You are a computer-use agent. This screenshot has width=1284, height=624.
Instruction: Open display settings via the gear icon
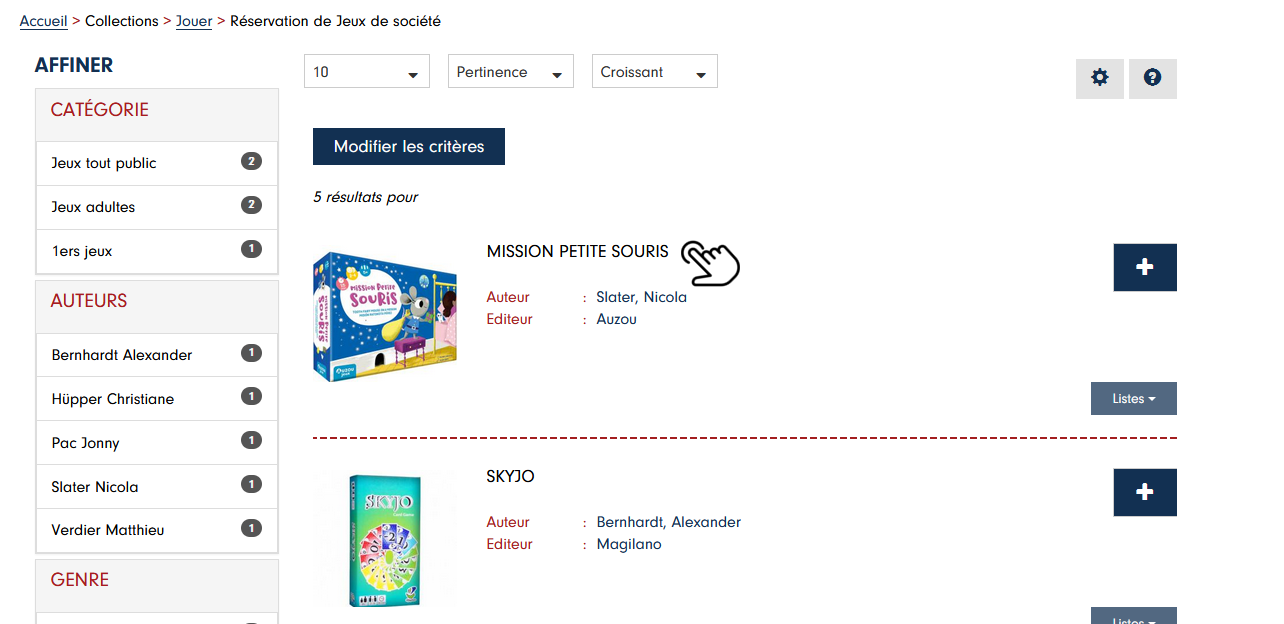click(1099, 78)
